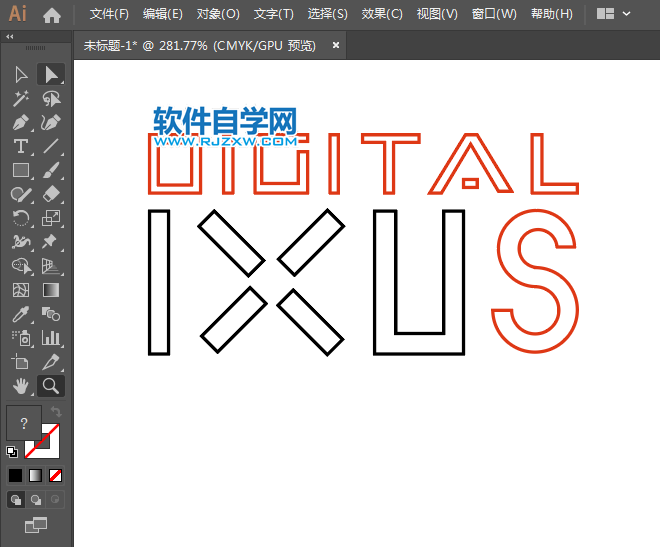The height and width of the screenshot is (547, 660).
Task: Enable Draw Behind mode
Action: [x=36, y=499]
